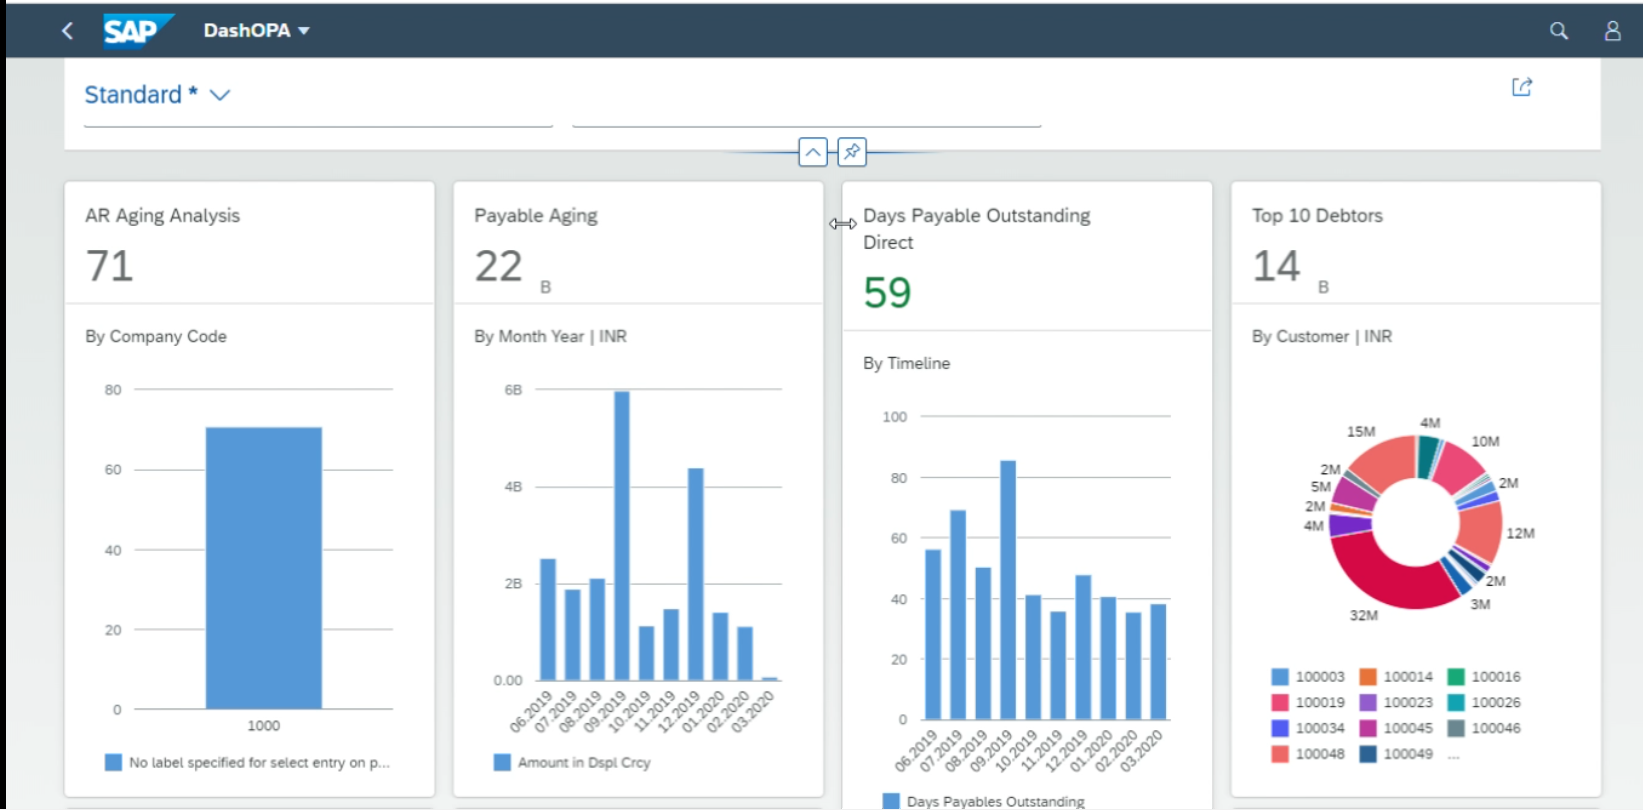1643x810 pixels.
Task: Select legend item 100019
Action: click(1308, 703)
